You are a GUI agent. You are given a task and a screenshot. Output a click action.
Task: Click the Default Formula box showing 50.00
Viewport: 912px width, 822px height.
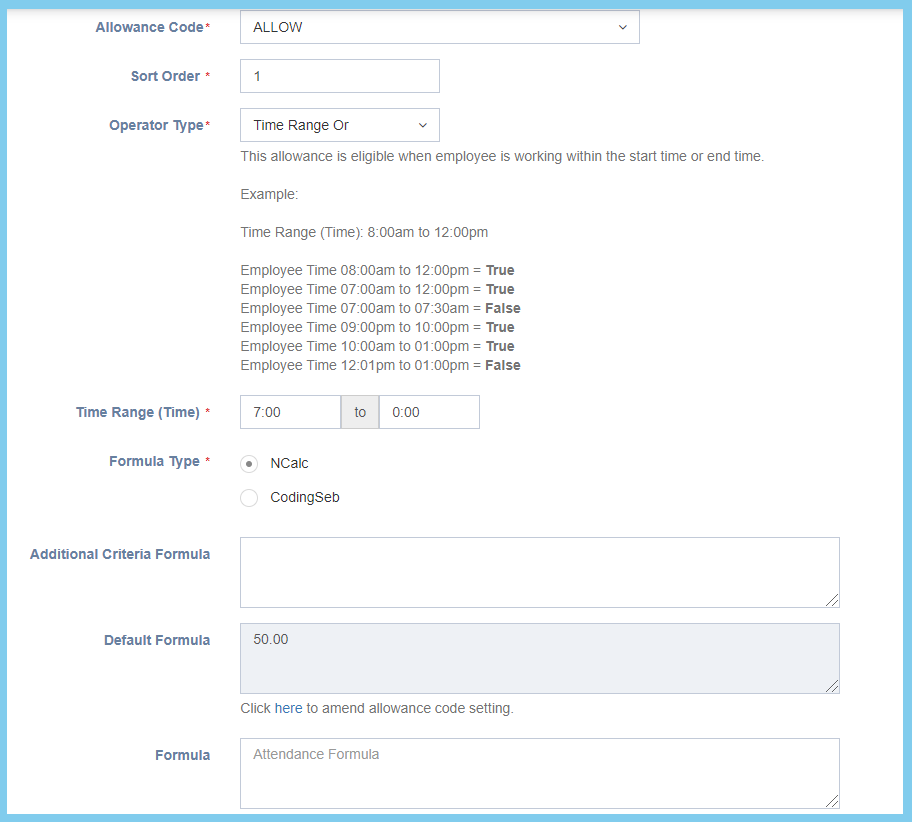pos(539,658)
